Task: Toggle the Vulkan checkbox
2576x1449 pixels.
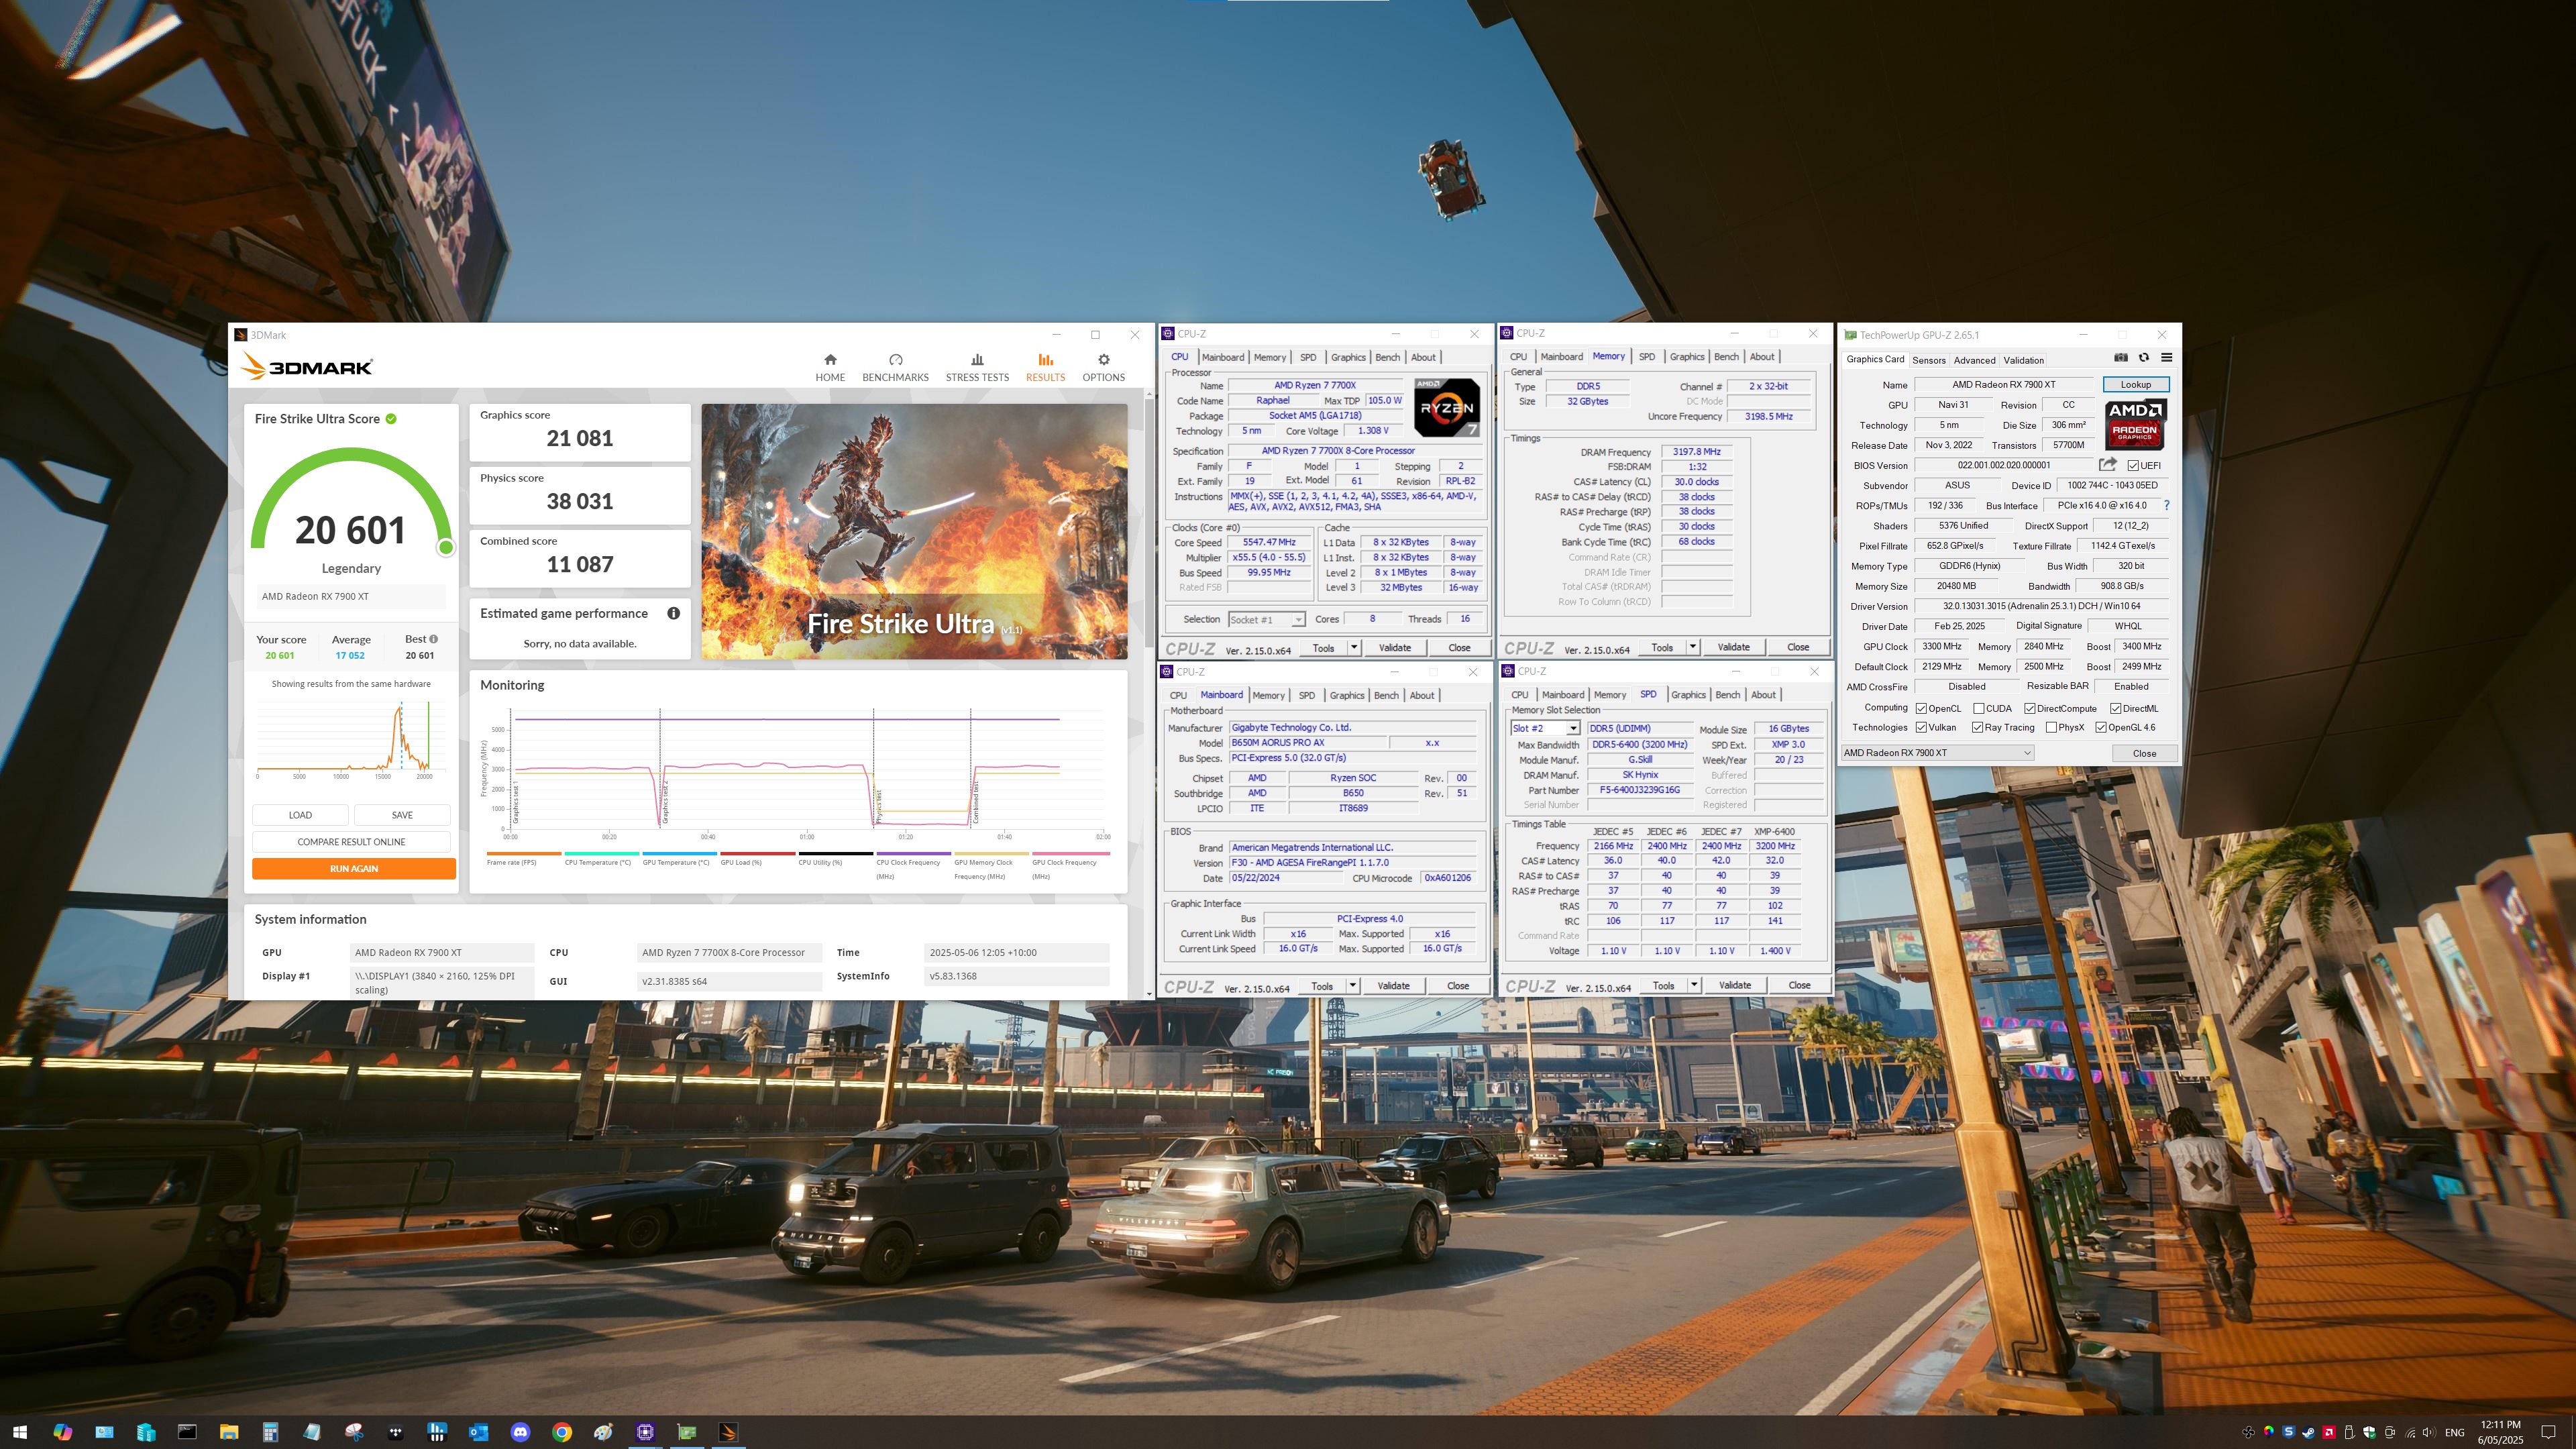Action: tap(1921, 727)
